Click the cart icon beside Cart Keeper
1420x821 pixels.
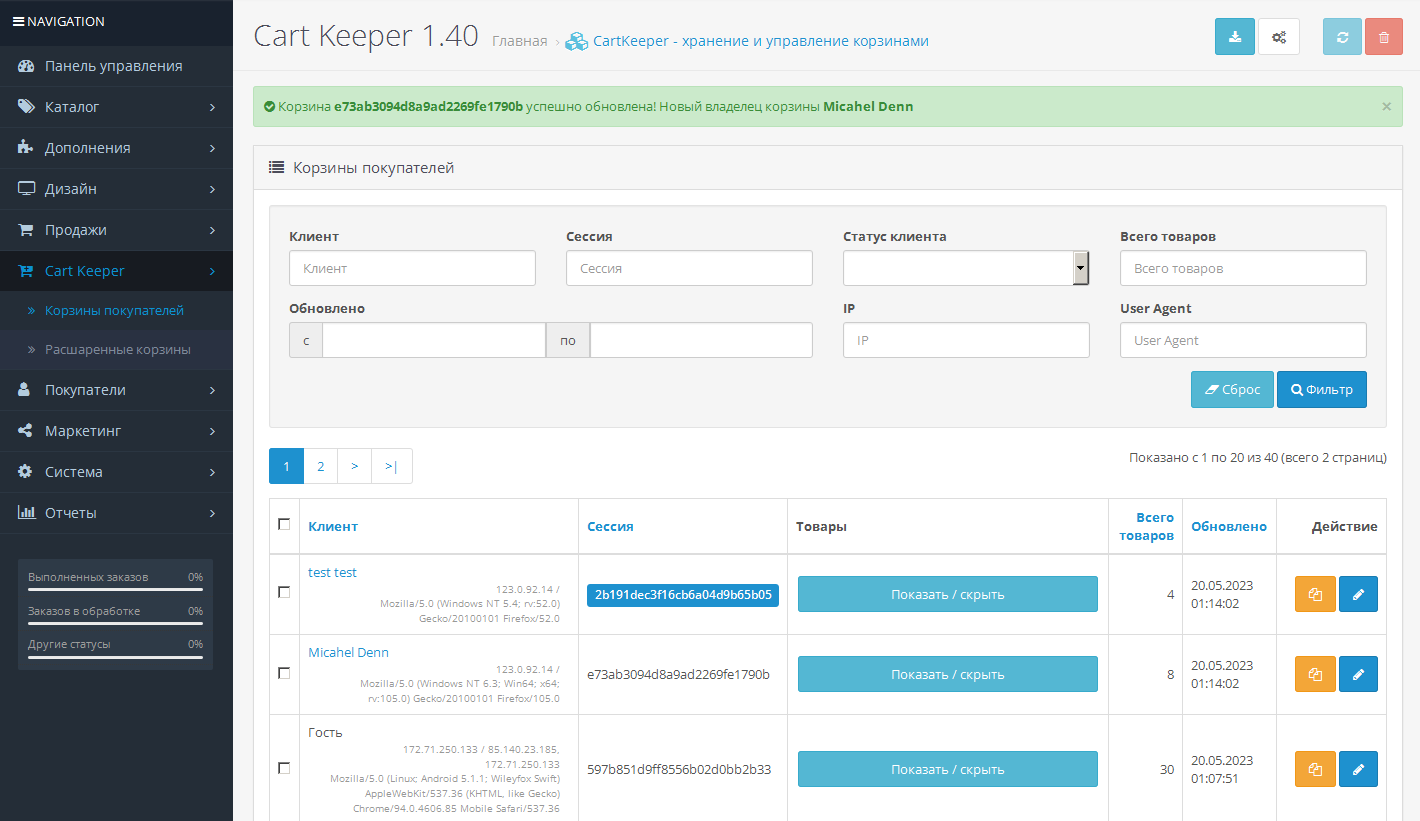click(x=26, y=271)
